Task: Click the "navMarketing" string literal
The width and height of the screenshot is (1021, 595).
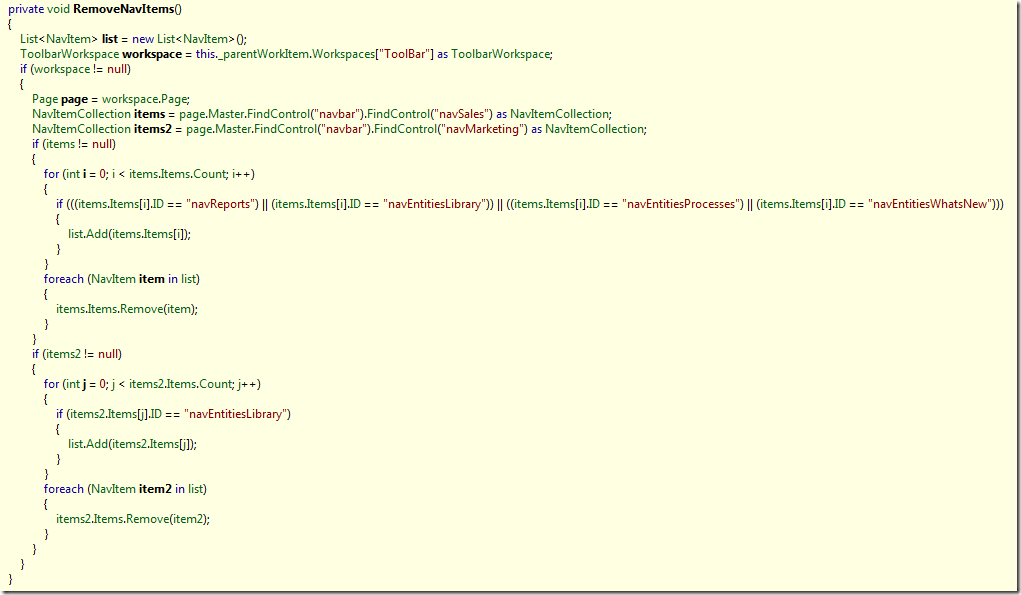Action: pos(483,129)
